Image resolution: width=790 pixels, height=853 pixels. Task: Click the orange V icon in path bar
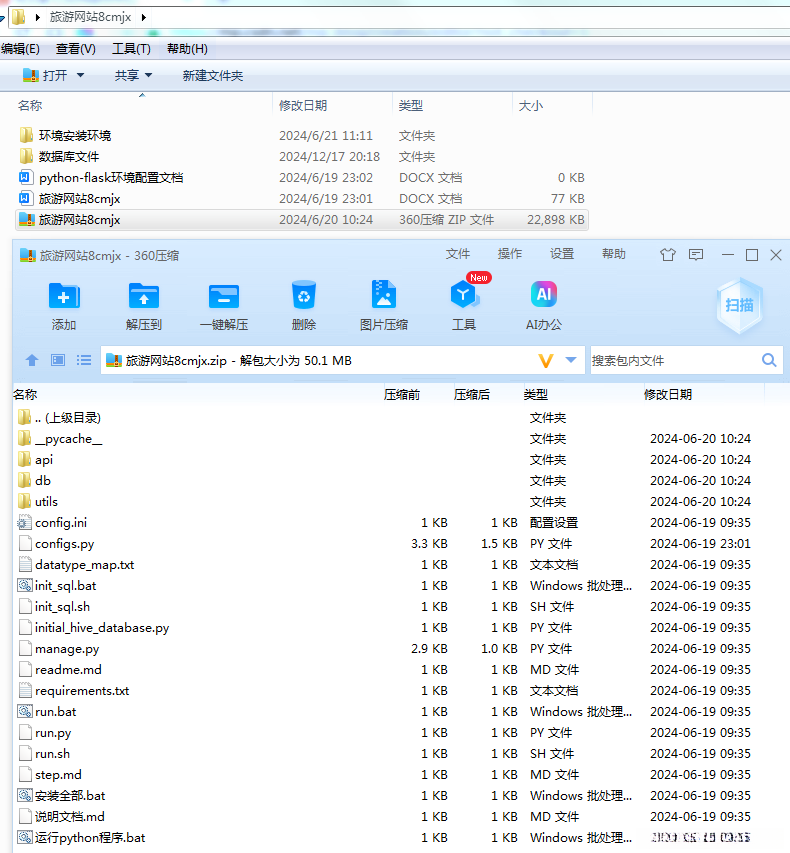pos(546,361)
